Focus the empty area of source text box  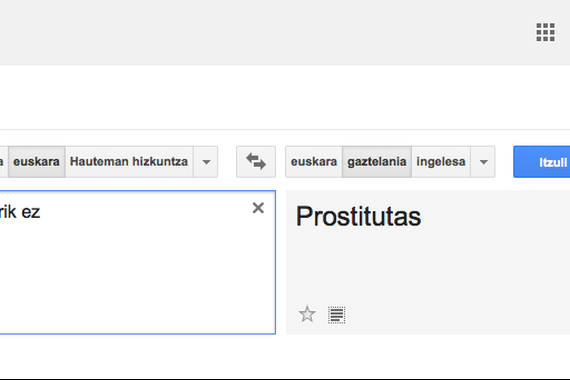coord(135,276)
